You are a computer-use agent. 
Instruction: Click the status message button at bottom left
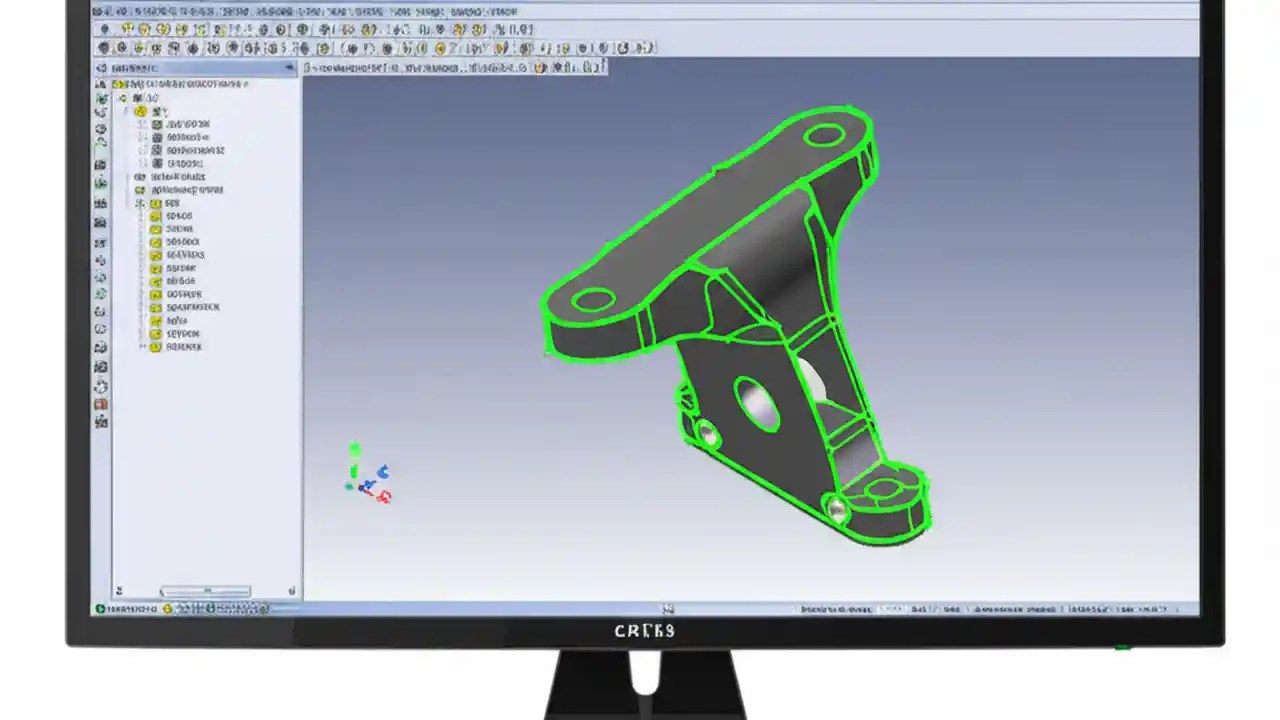pyautogui.click(x=100, y=607)
